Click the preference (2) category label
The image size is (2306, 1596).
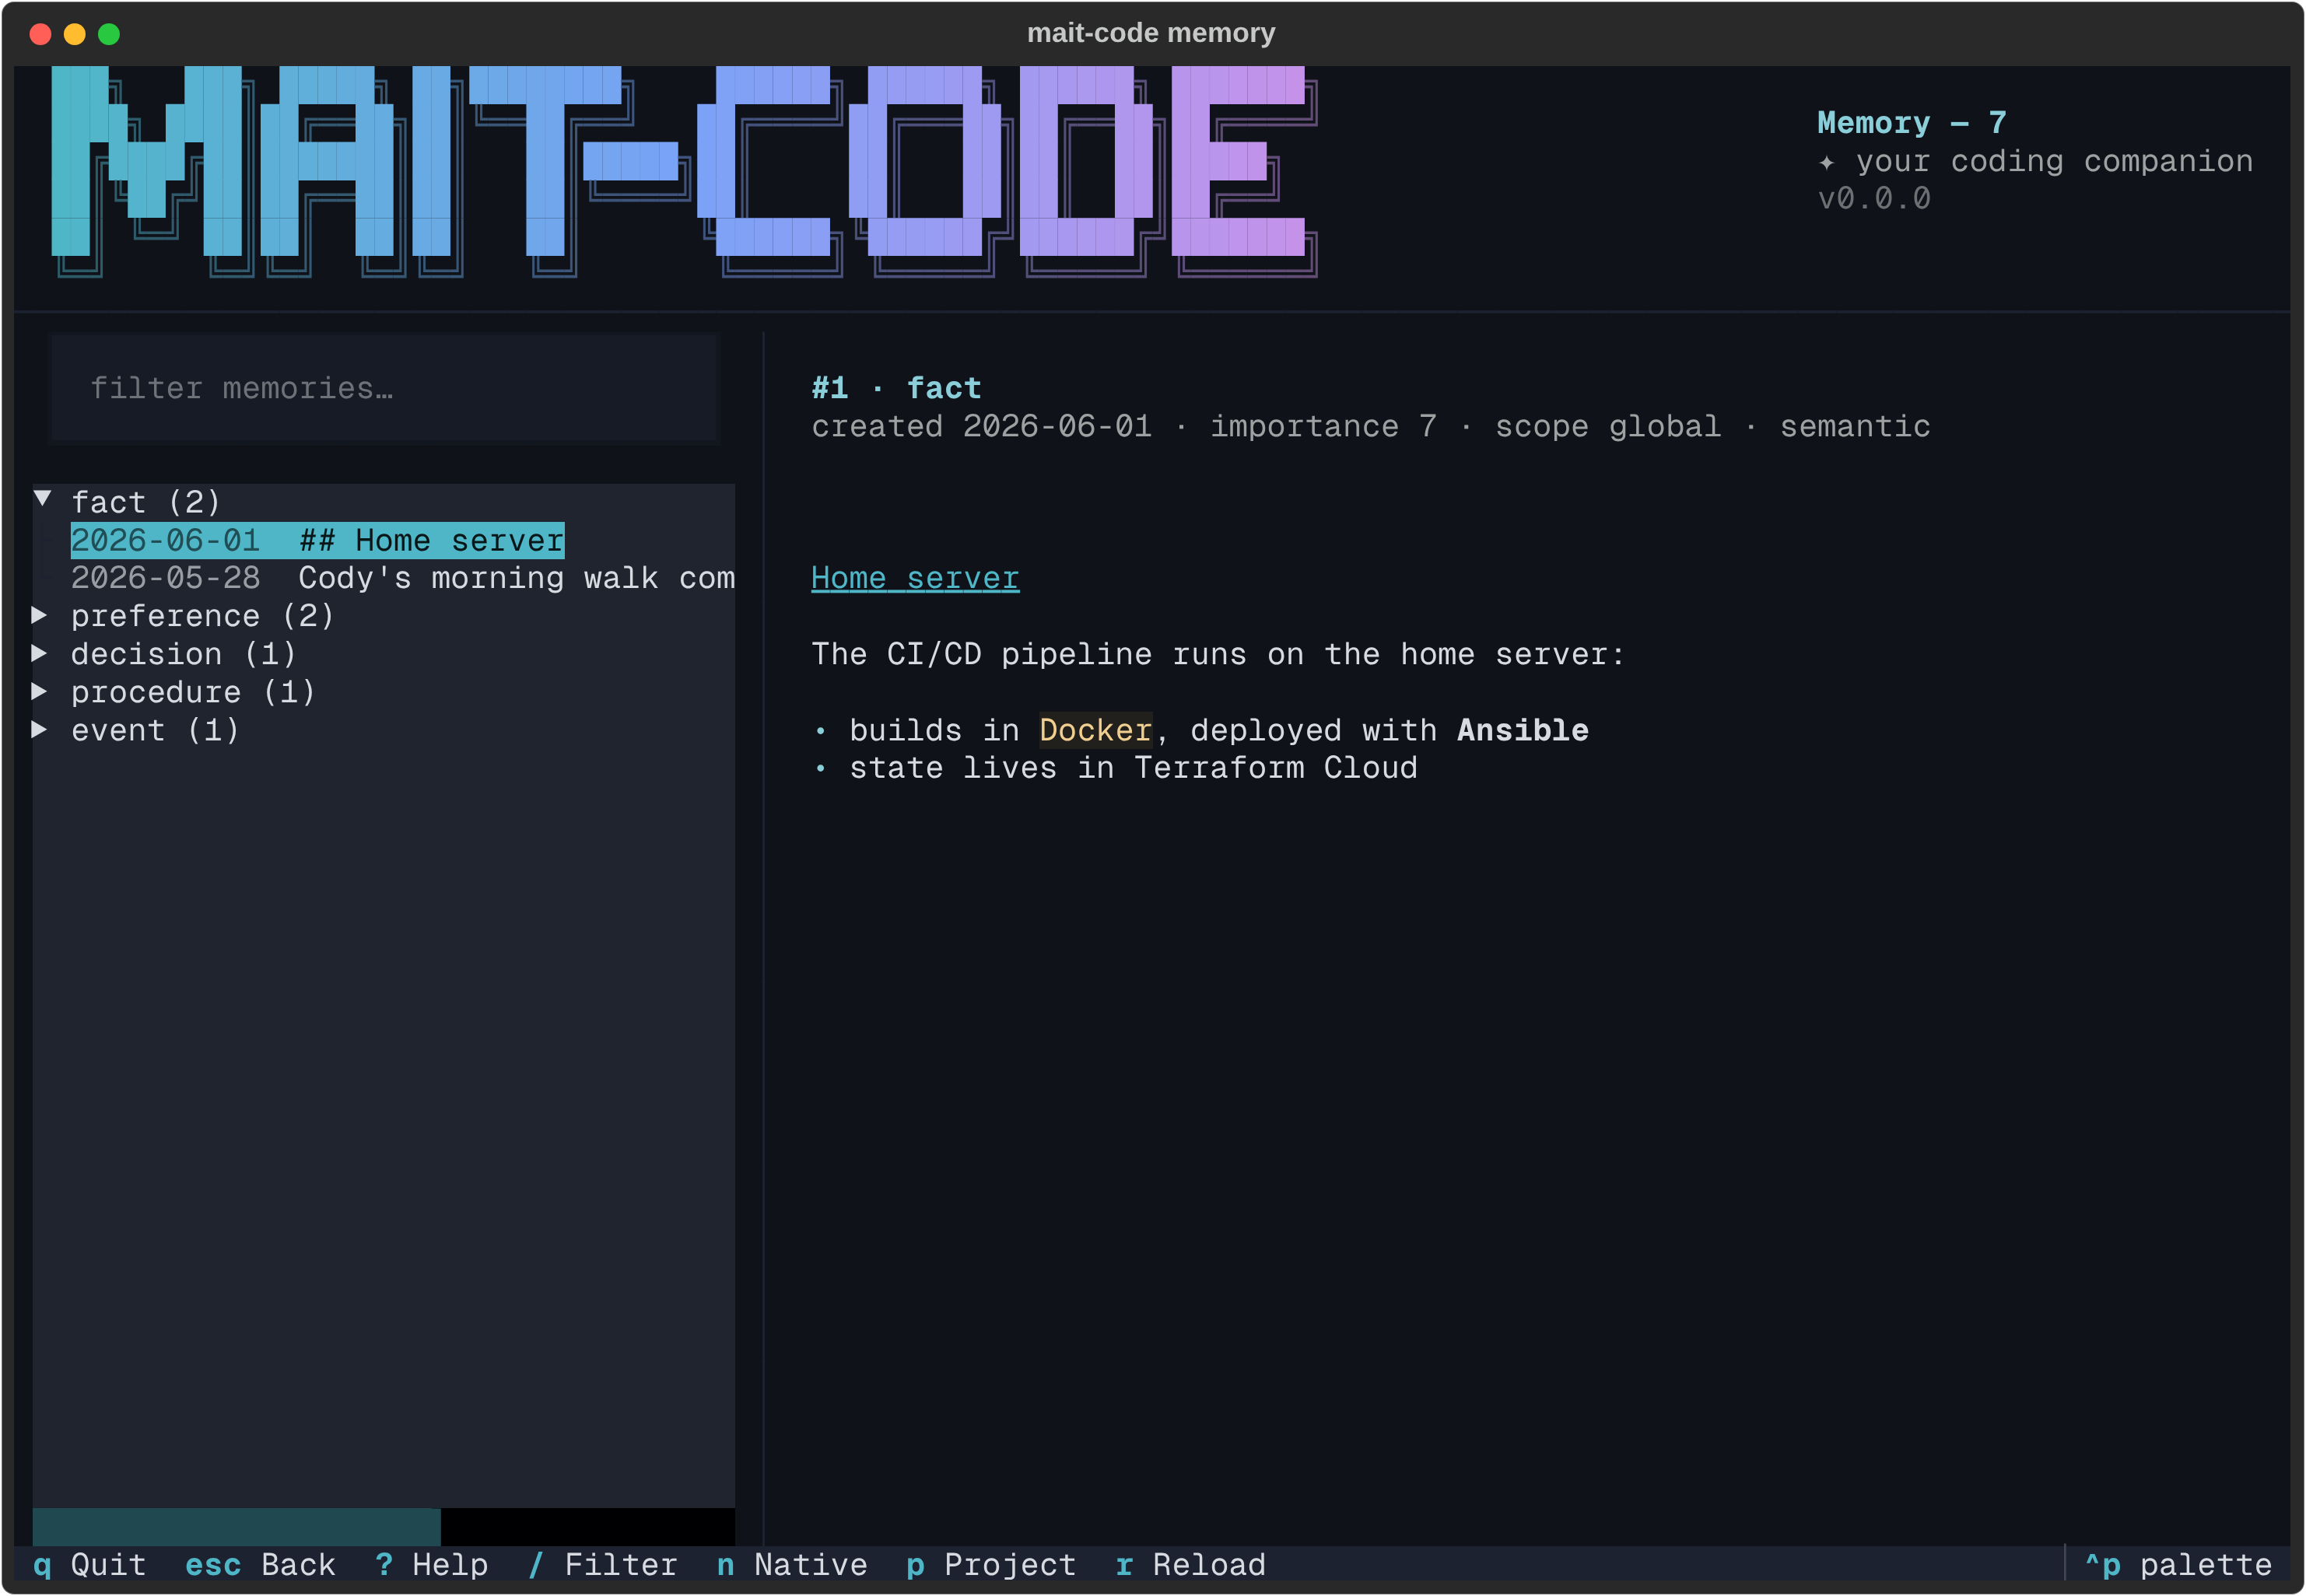pyautogui.click(x=202, y=616)
